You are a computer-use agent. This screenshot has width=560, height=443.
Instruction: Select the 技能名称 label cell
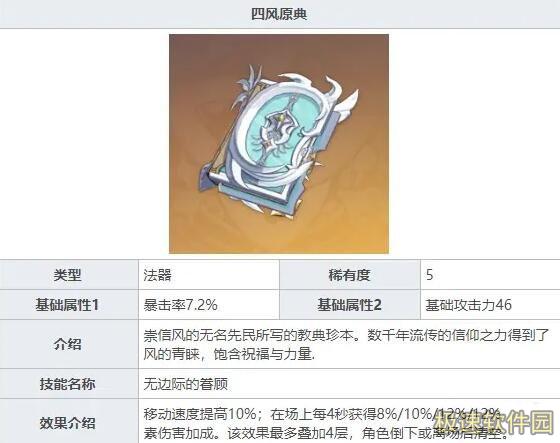(x=69, y=384)
